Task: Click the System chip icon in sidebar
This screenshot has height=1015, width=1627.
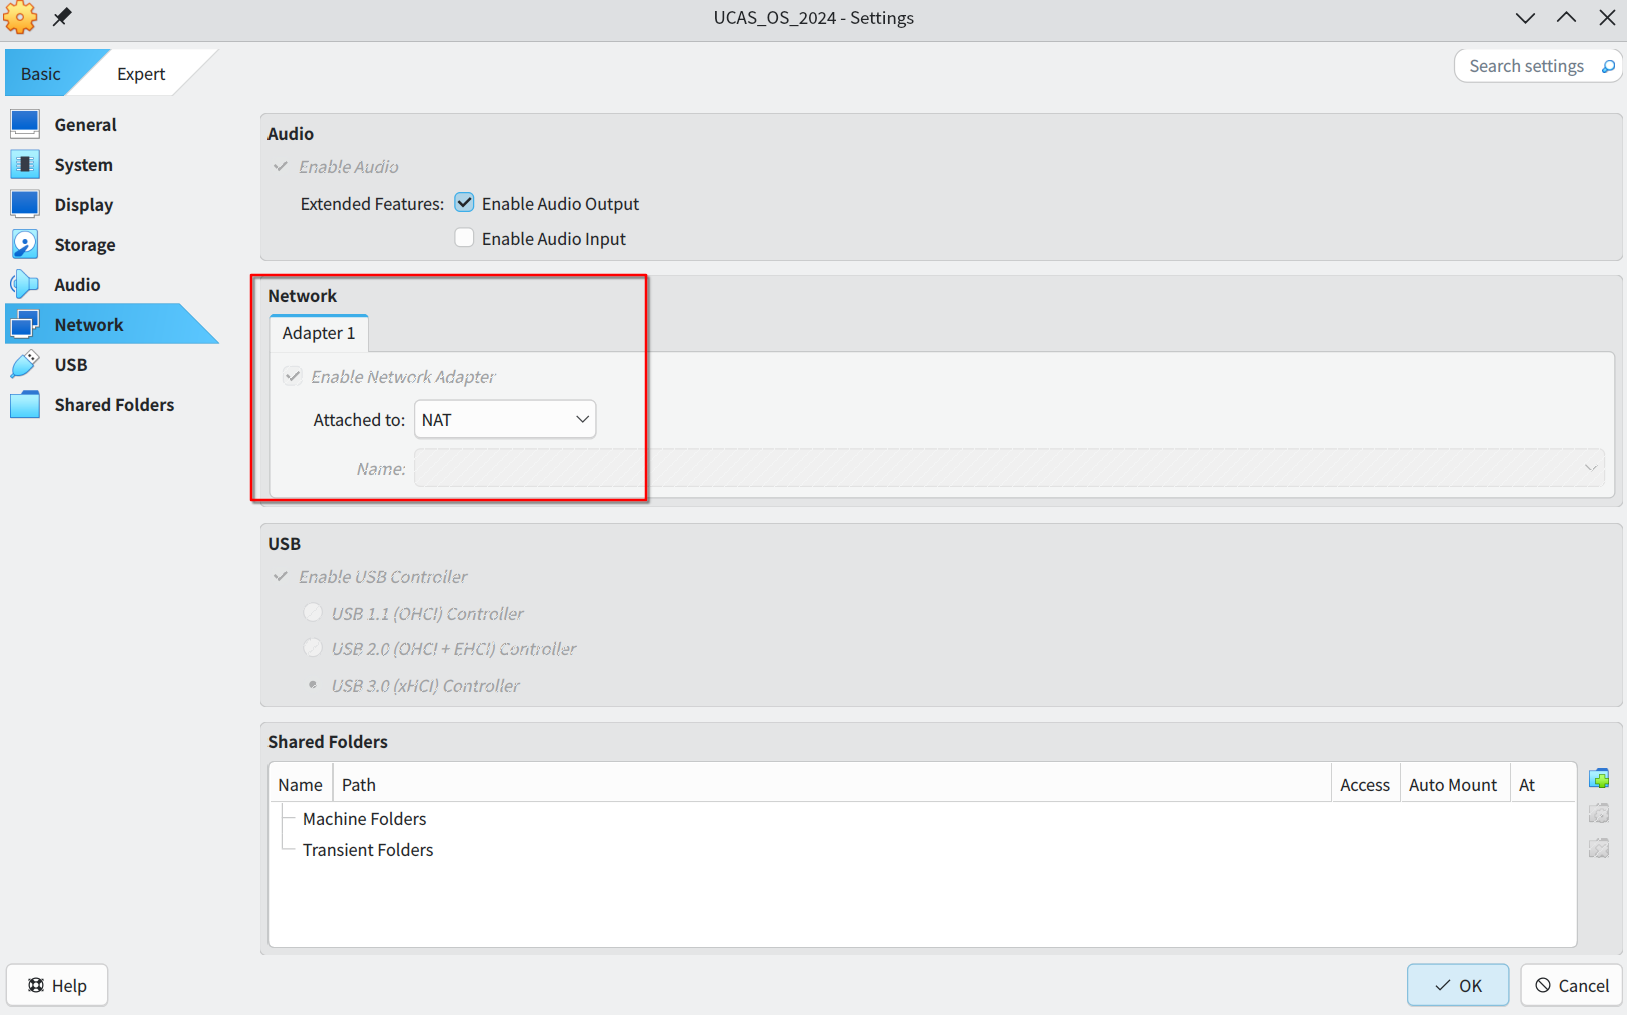Action: tap(25, 164)
